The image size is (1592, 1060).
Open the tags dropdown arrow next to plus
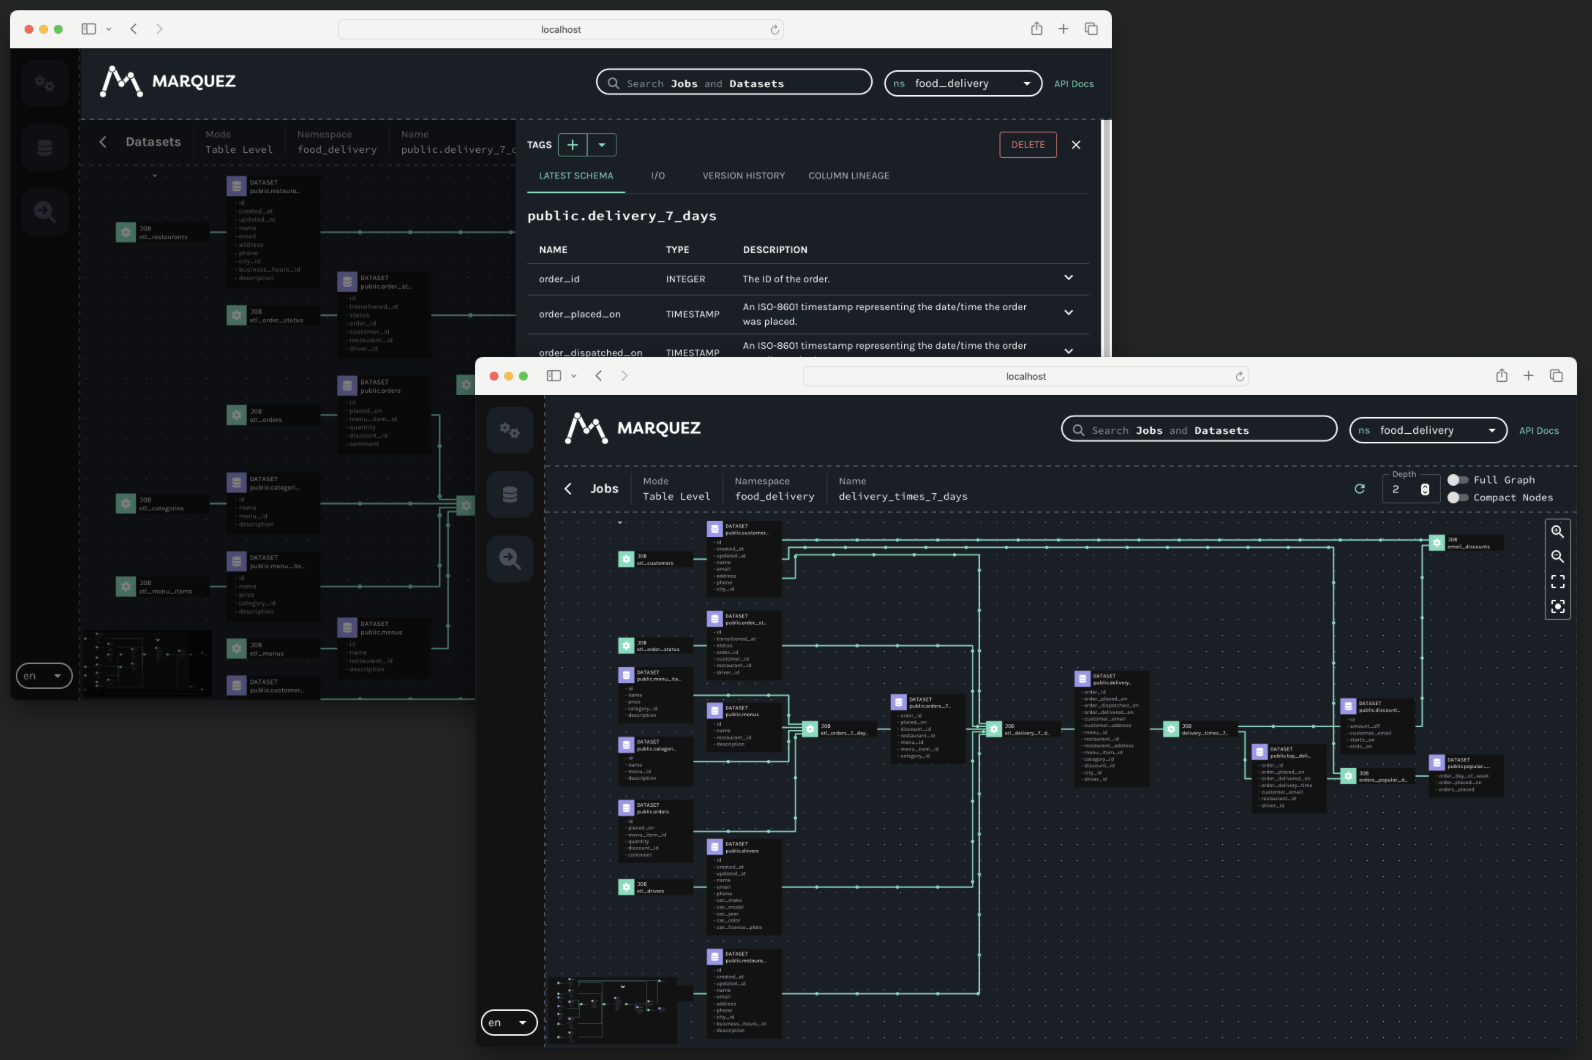[x=602, y=145]
